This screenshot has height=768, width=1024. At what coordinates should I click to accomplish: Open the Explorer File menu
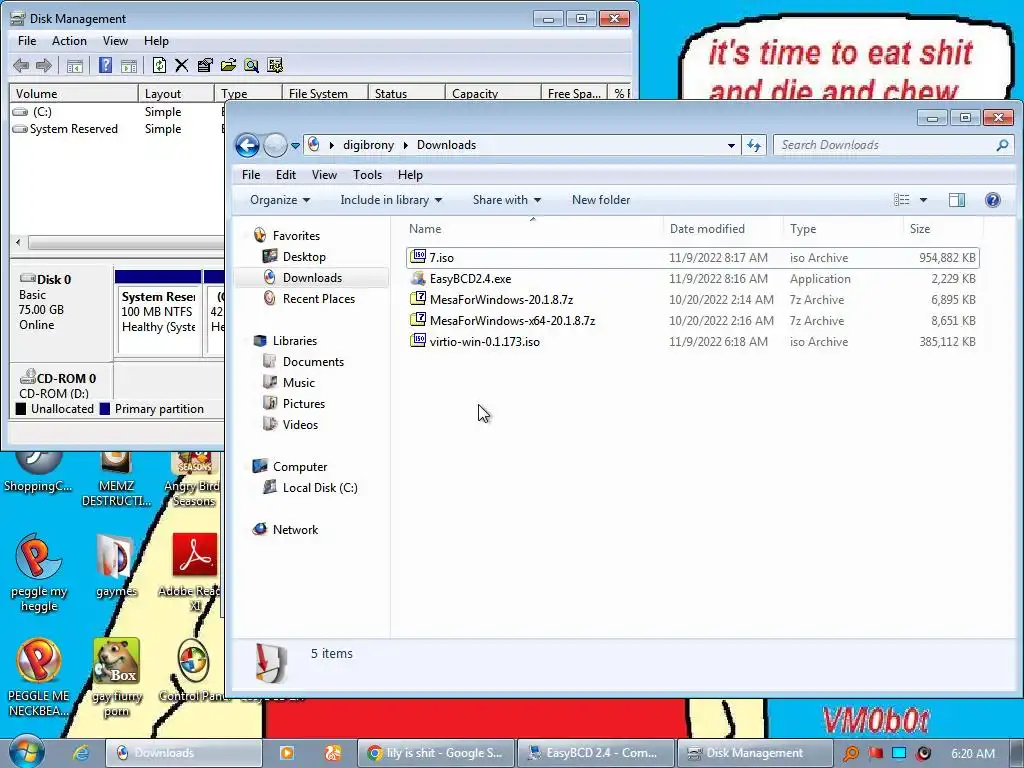tap(251, 174)
